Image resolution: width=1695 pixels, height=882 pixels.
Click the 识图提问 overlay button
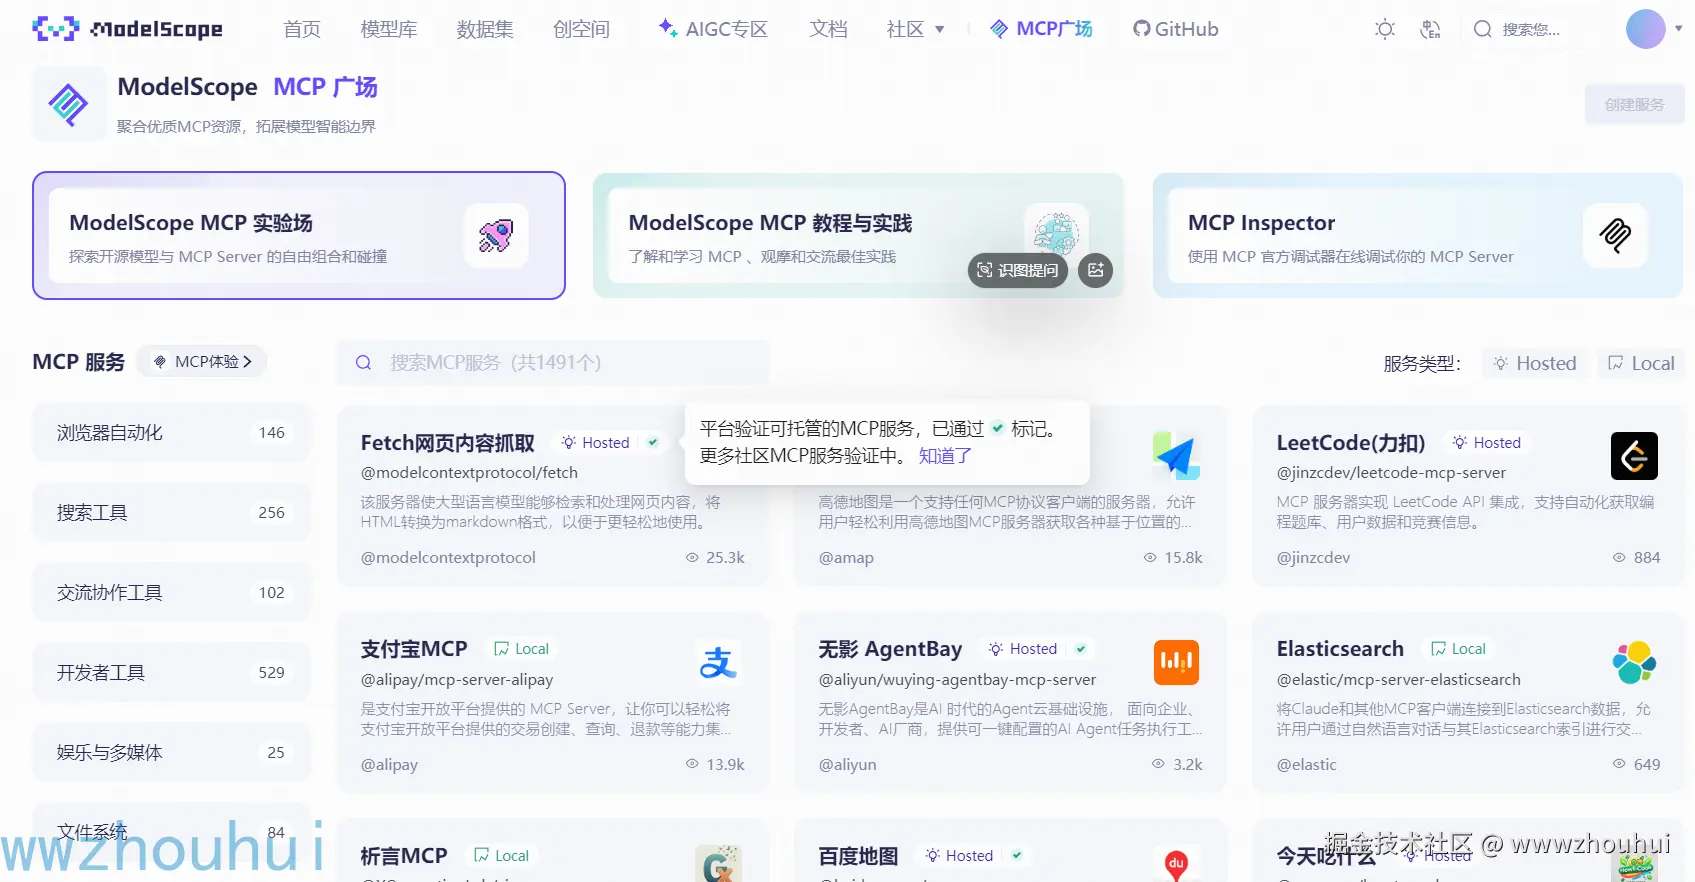coord(1018,270)
